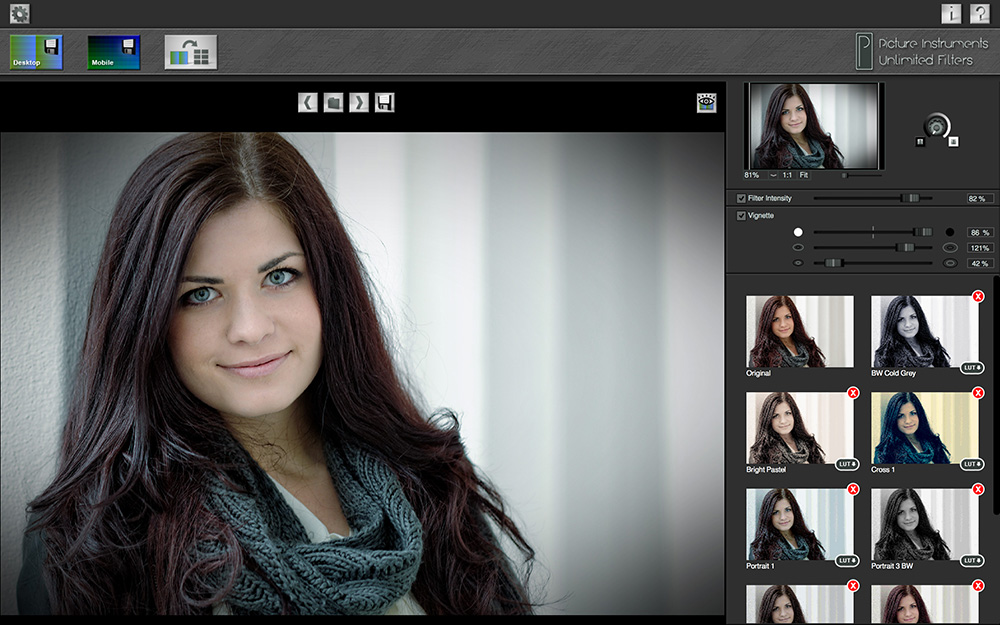Viewport: 1000px width, 625px height.
Task: Open settings with the gear icon
Action: click(x=20, y=13)
